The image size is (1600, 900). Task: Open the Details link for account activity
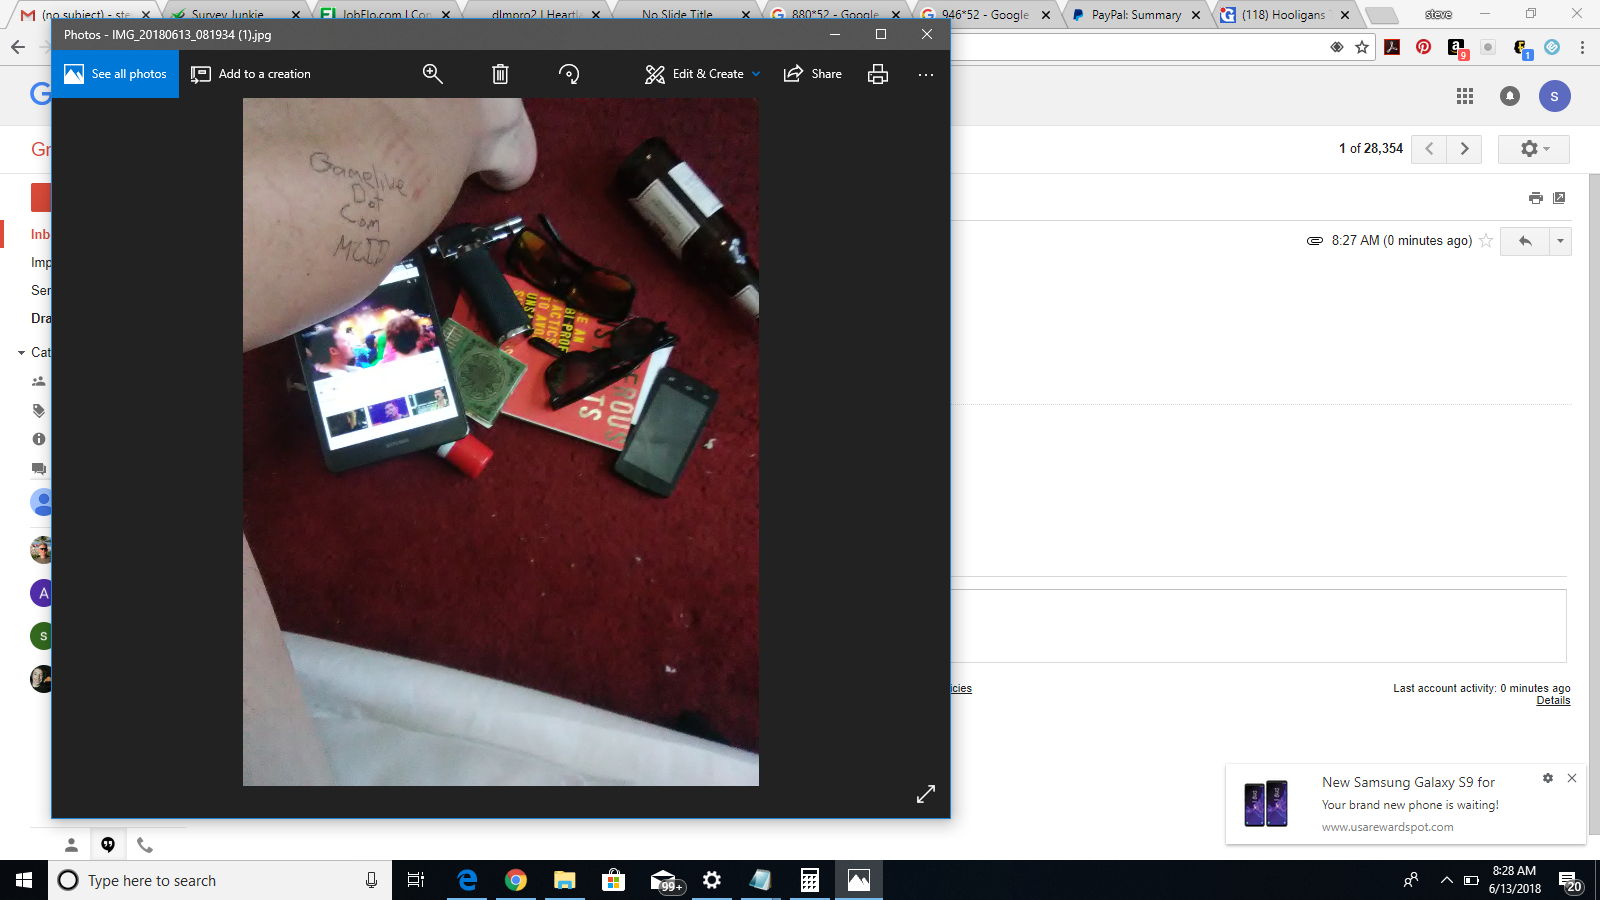point(1553,701)
